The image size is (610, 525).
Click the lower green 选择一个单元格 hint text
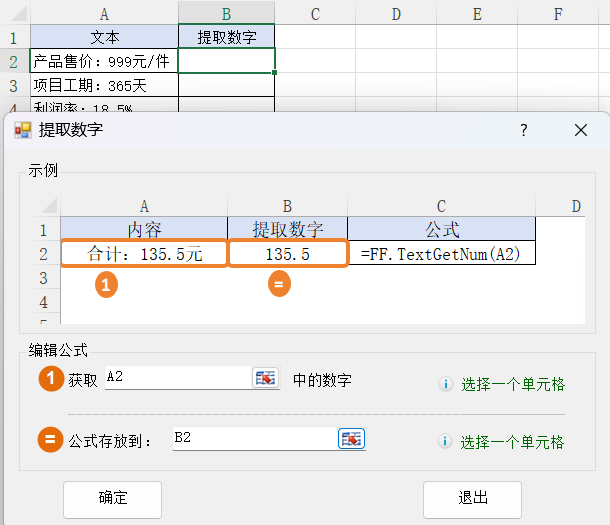(513, 442)
